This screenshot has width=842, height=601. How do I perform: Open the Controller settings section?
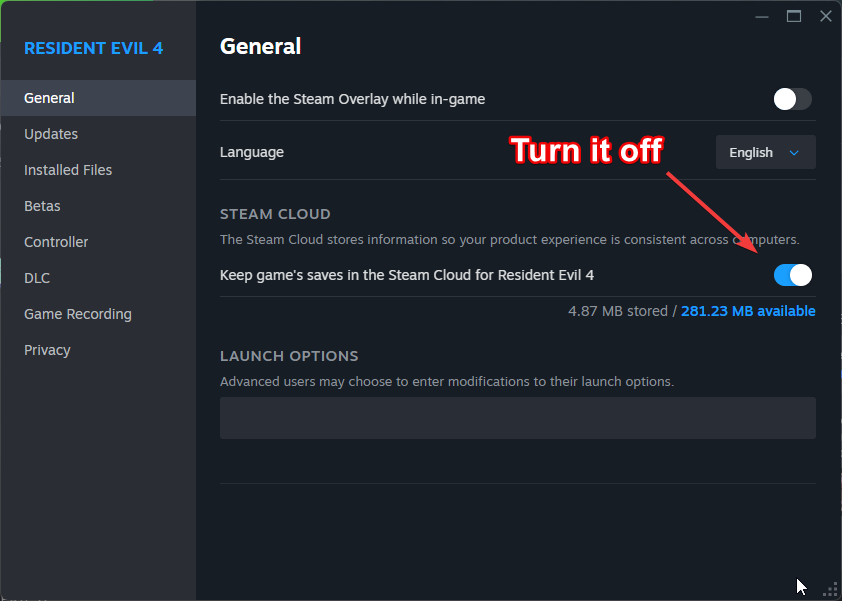point(56,242)
